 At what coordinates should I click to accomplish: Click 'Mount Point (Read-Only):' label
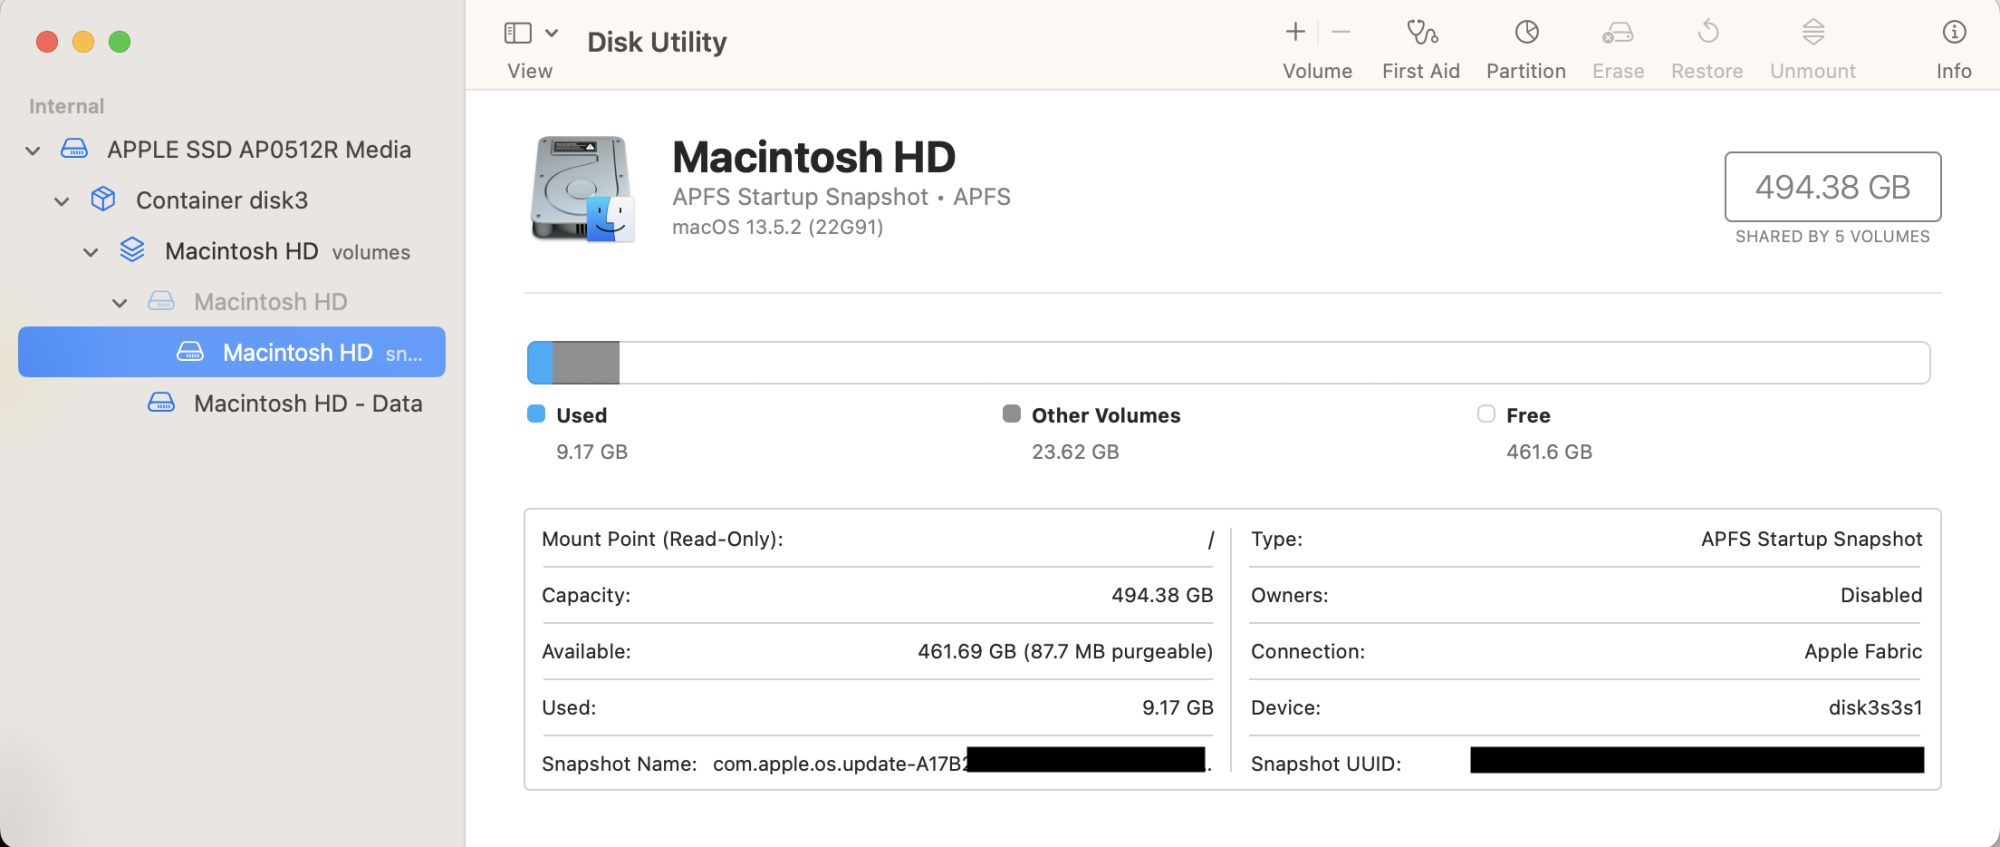point(662,540)
